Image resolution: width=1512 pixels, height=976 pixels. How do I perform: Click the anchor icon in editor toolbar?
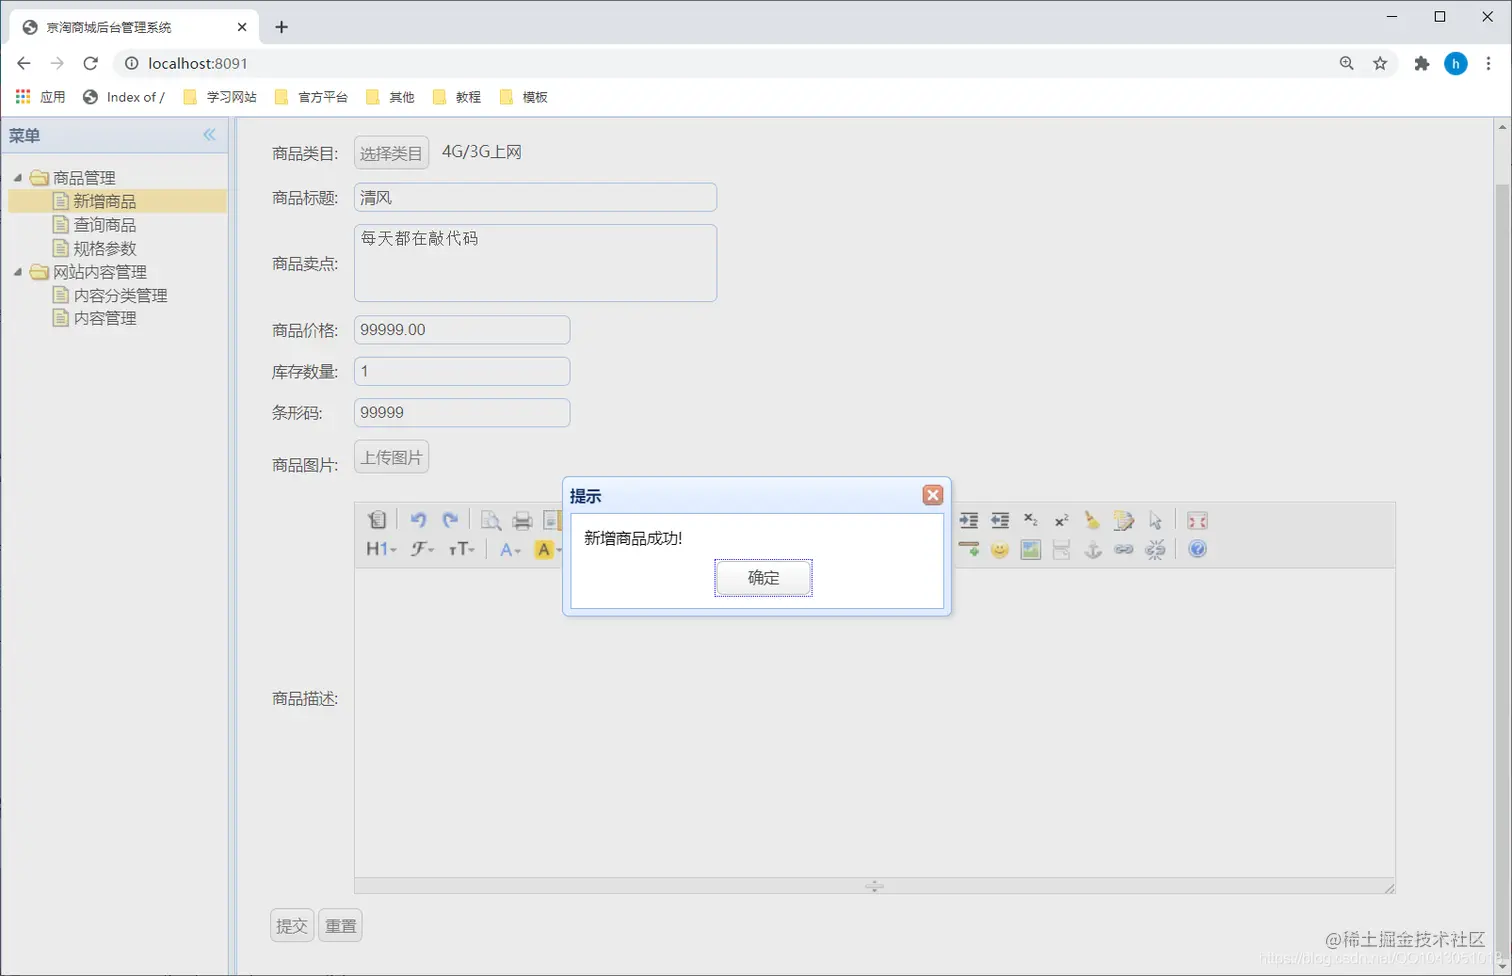1093,549
